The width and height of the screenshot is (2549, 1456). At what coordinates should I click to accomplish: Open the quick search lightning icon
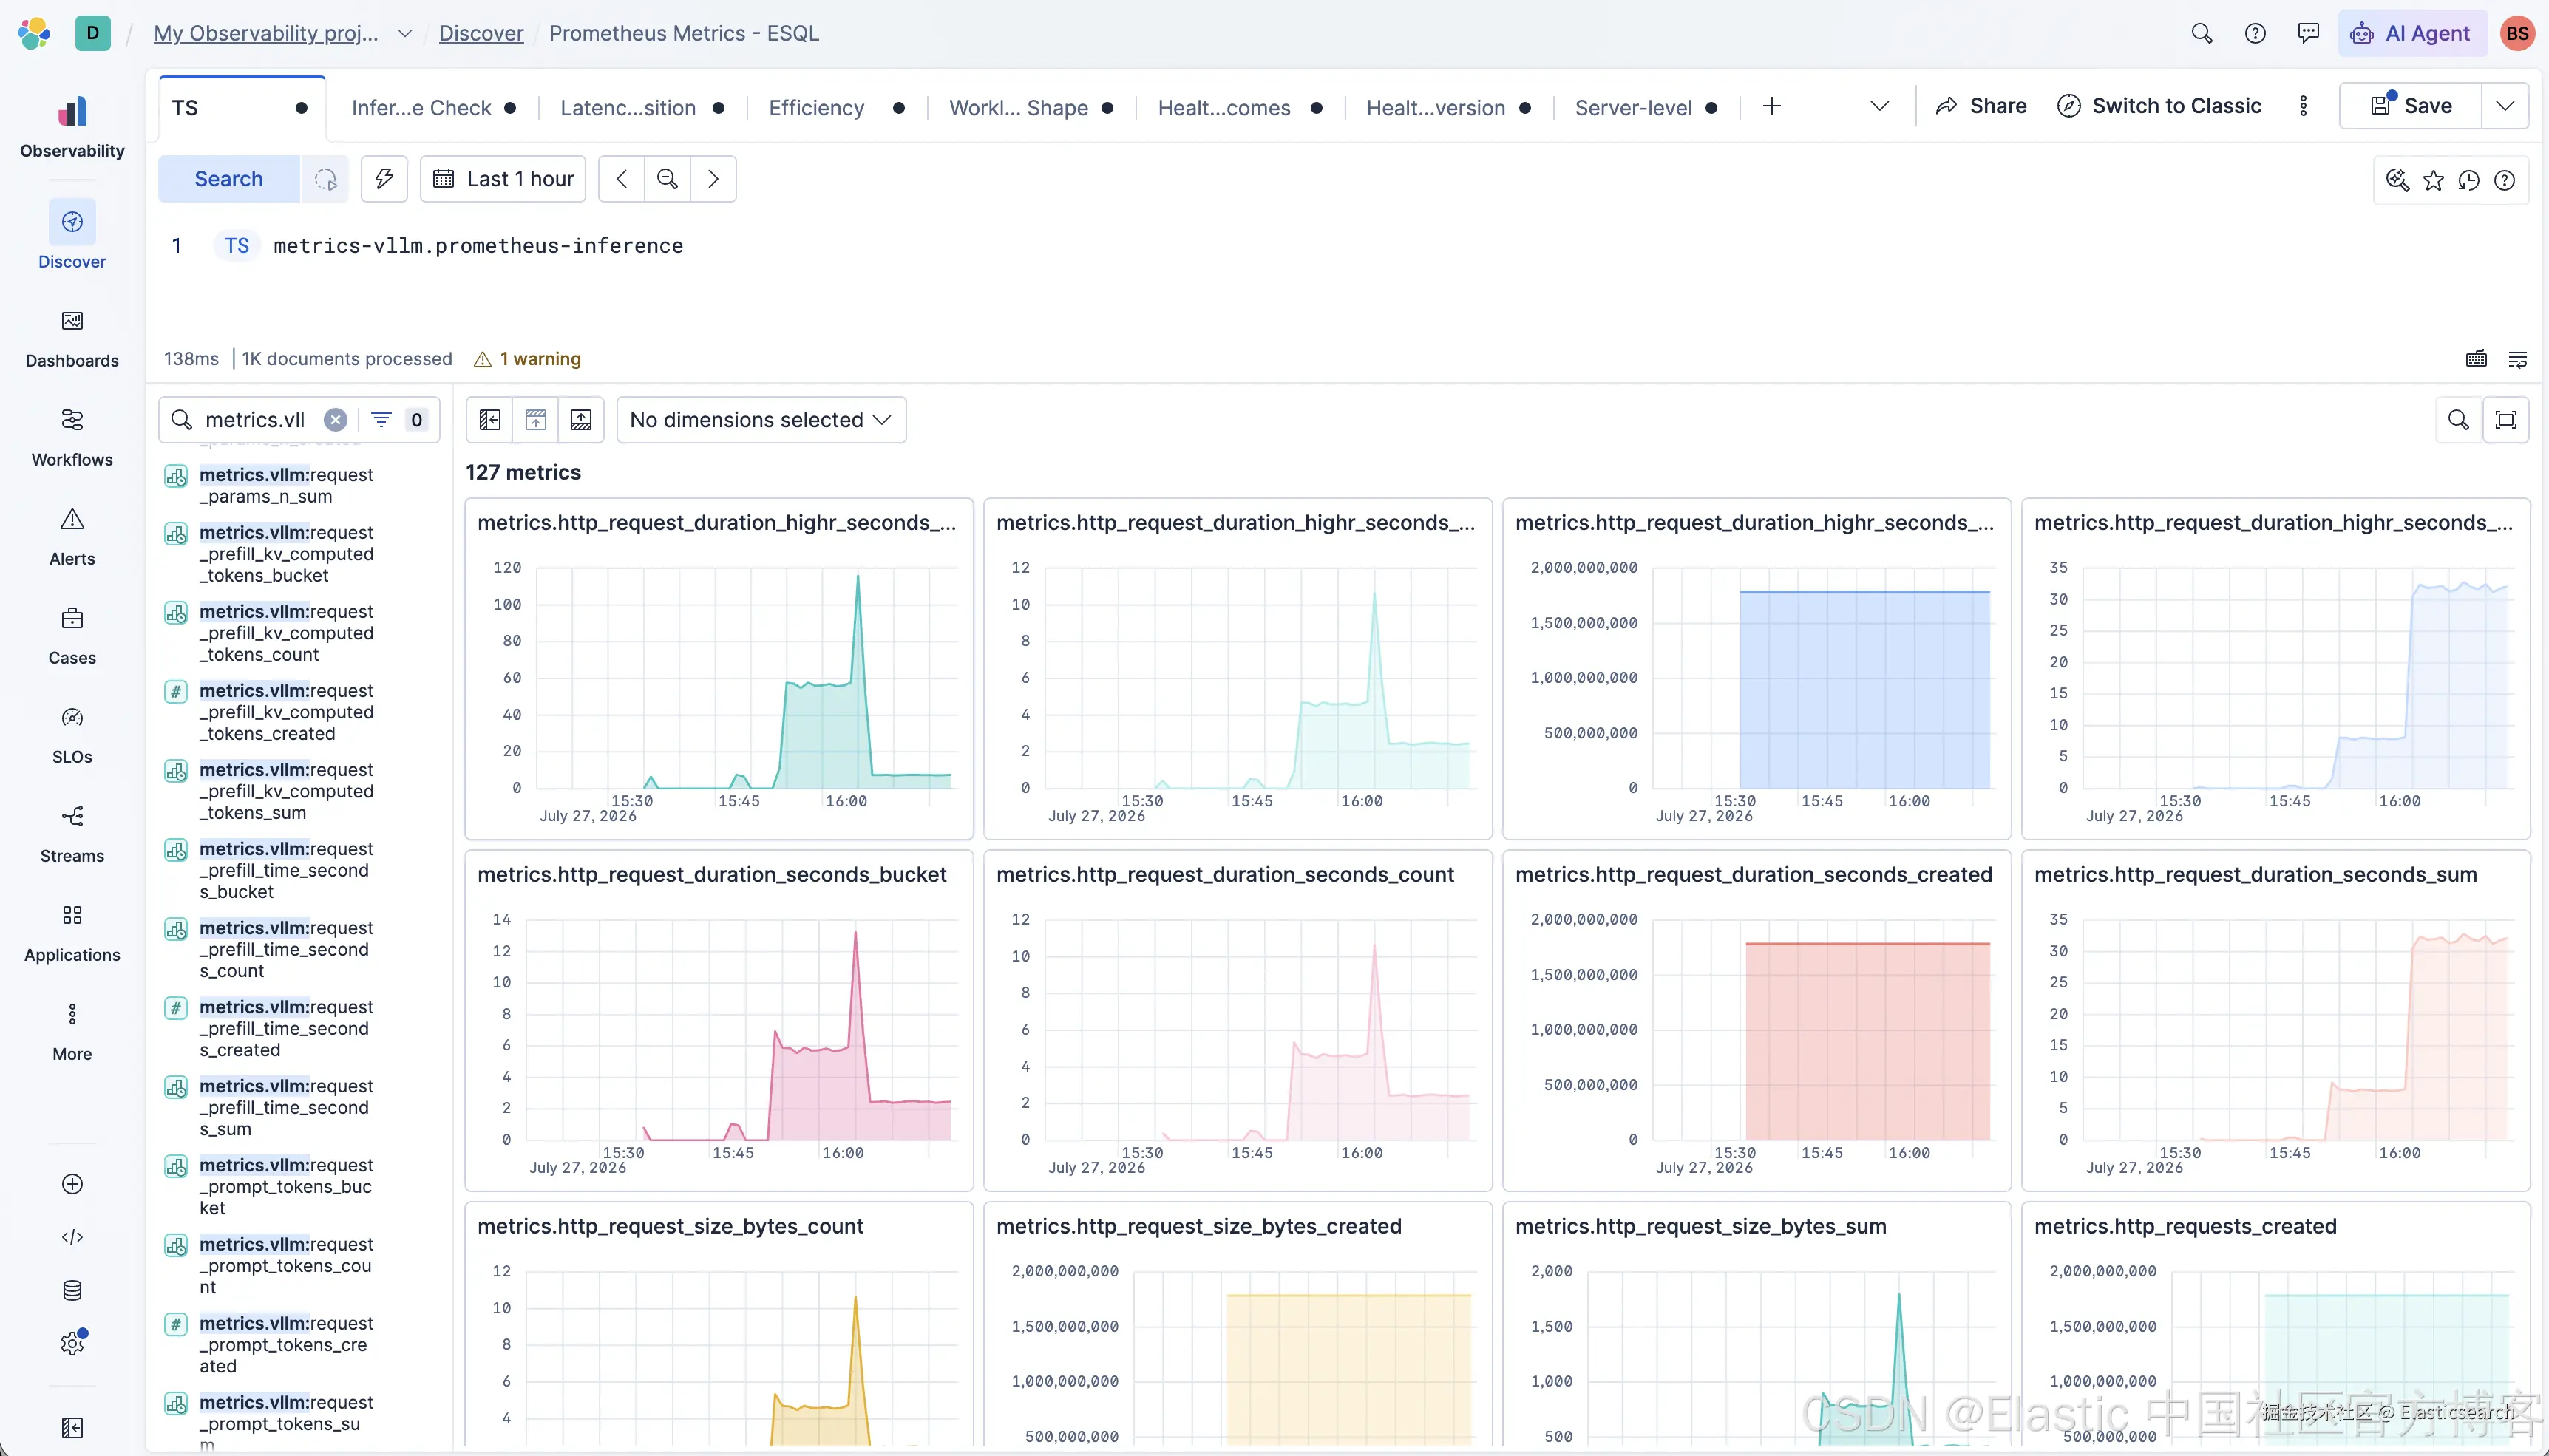click(x=384, y=179)
